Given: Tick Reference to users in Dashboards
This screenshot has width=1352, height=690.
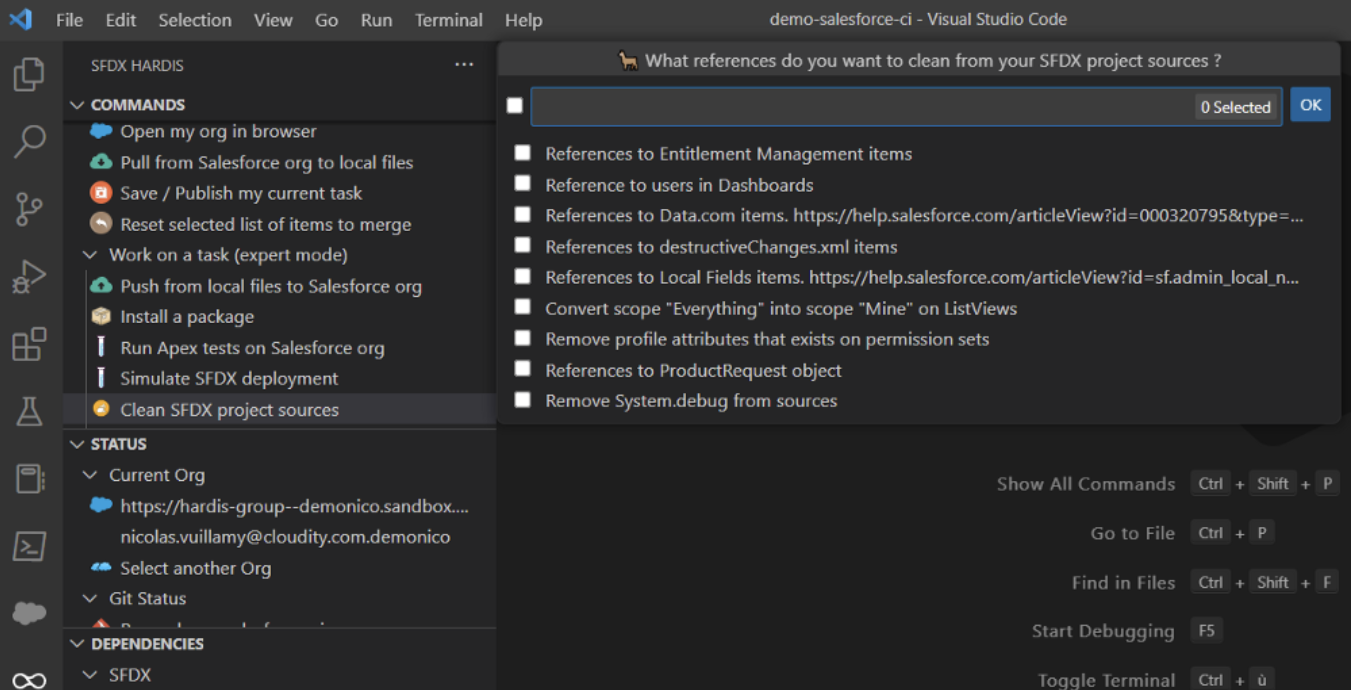Looking at the screenshot, I should (523, 184).
